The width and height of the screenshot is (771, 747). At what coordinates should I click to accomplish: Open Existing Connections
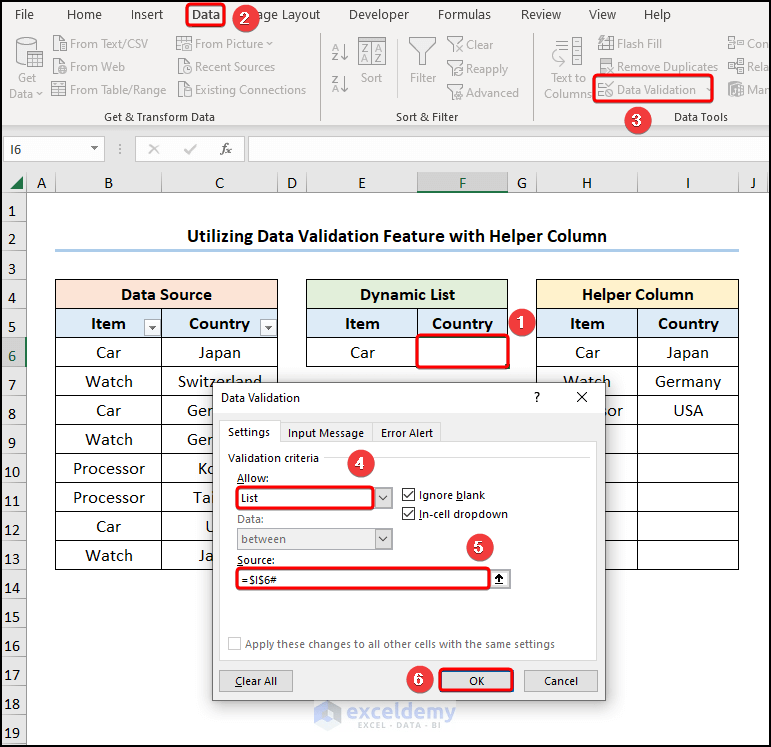point(242,90)
